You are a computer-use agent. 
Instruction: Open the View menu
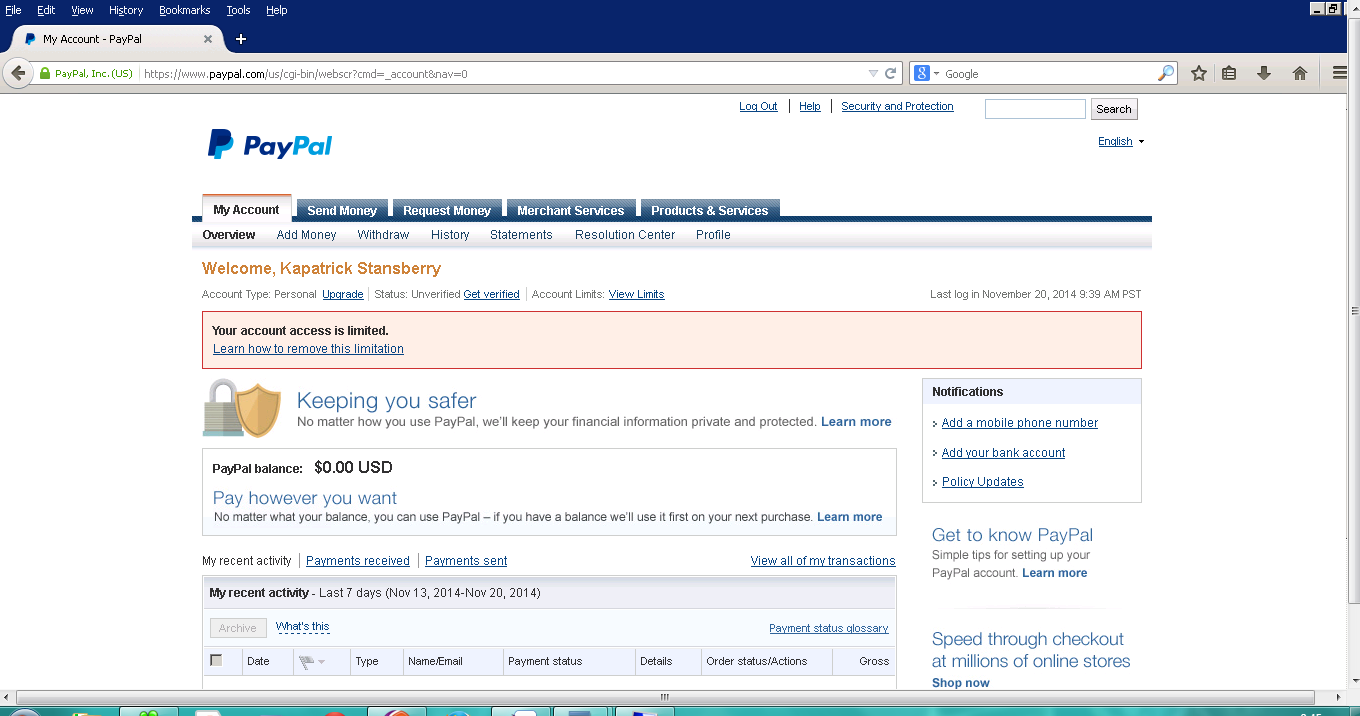82,10
